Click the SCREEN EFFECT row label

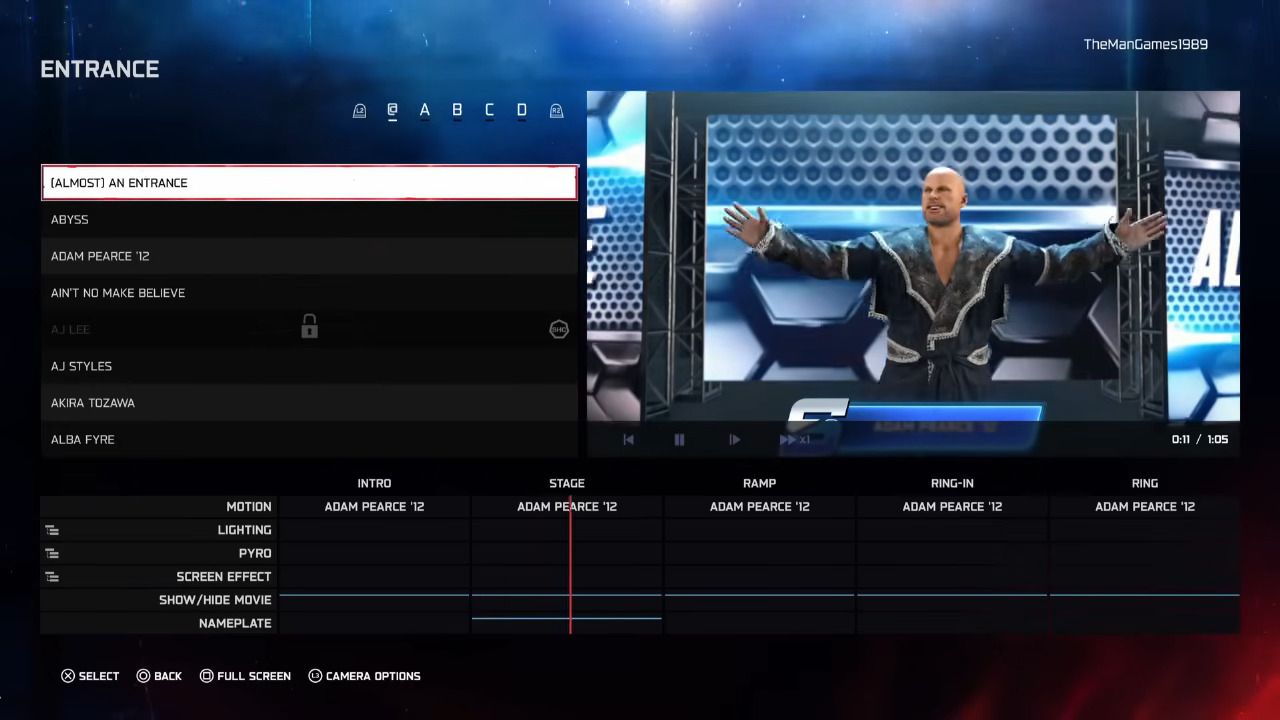point(224,577)
